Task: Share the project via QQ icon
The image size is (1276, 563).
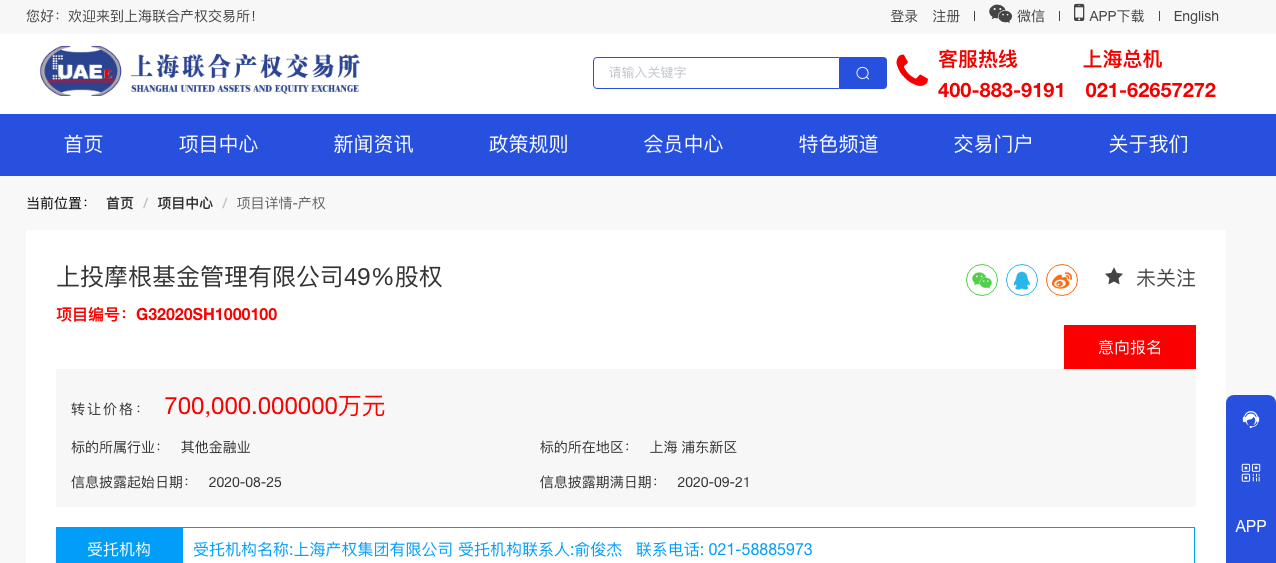Action: click(x=1022, y=280)
